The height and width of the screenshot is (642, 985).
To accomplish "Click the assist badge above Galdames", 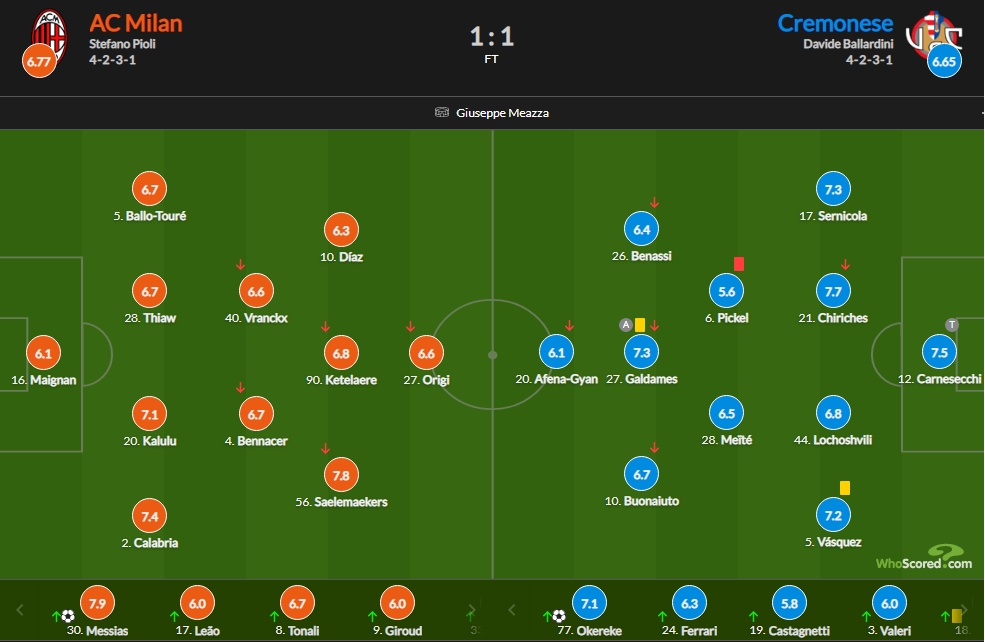I will 626,325.
